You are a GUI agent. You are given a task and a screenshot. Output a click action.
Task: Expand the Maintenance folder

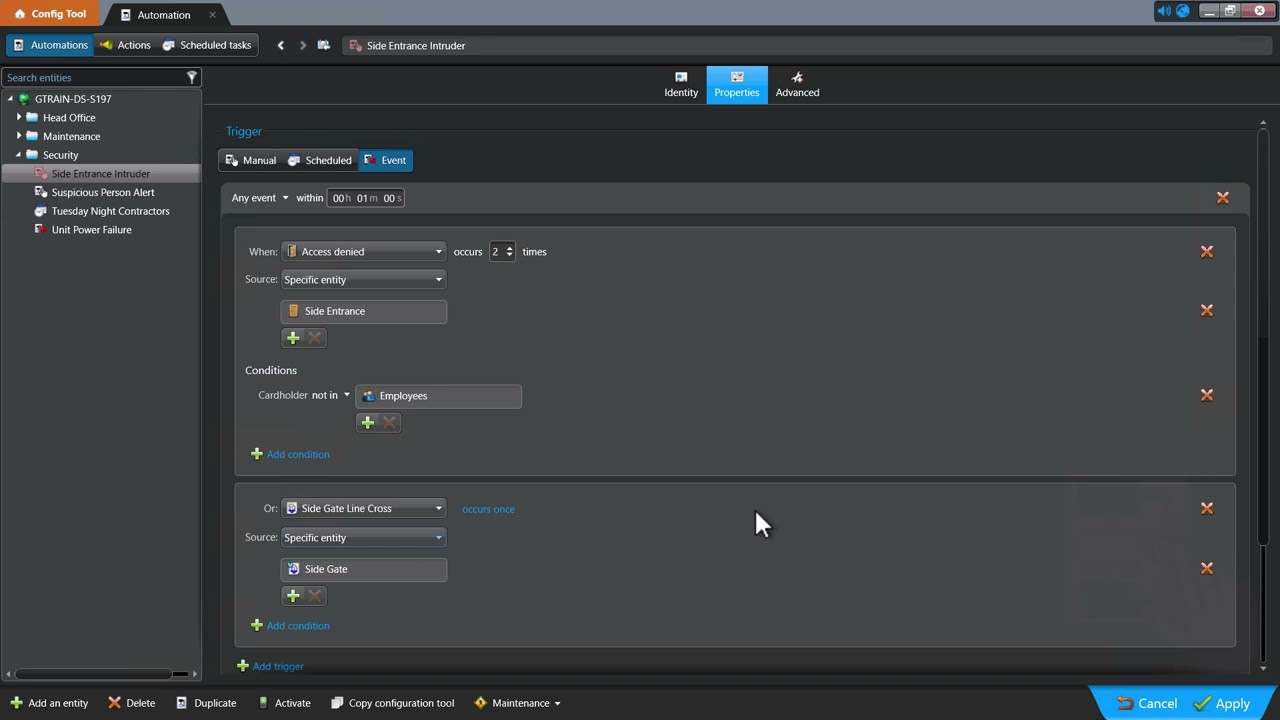[19, 136]
